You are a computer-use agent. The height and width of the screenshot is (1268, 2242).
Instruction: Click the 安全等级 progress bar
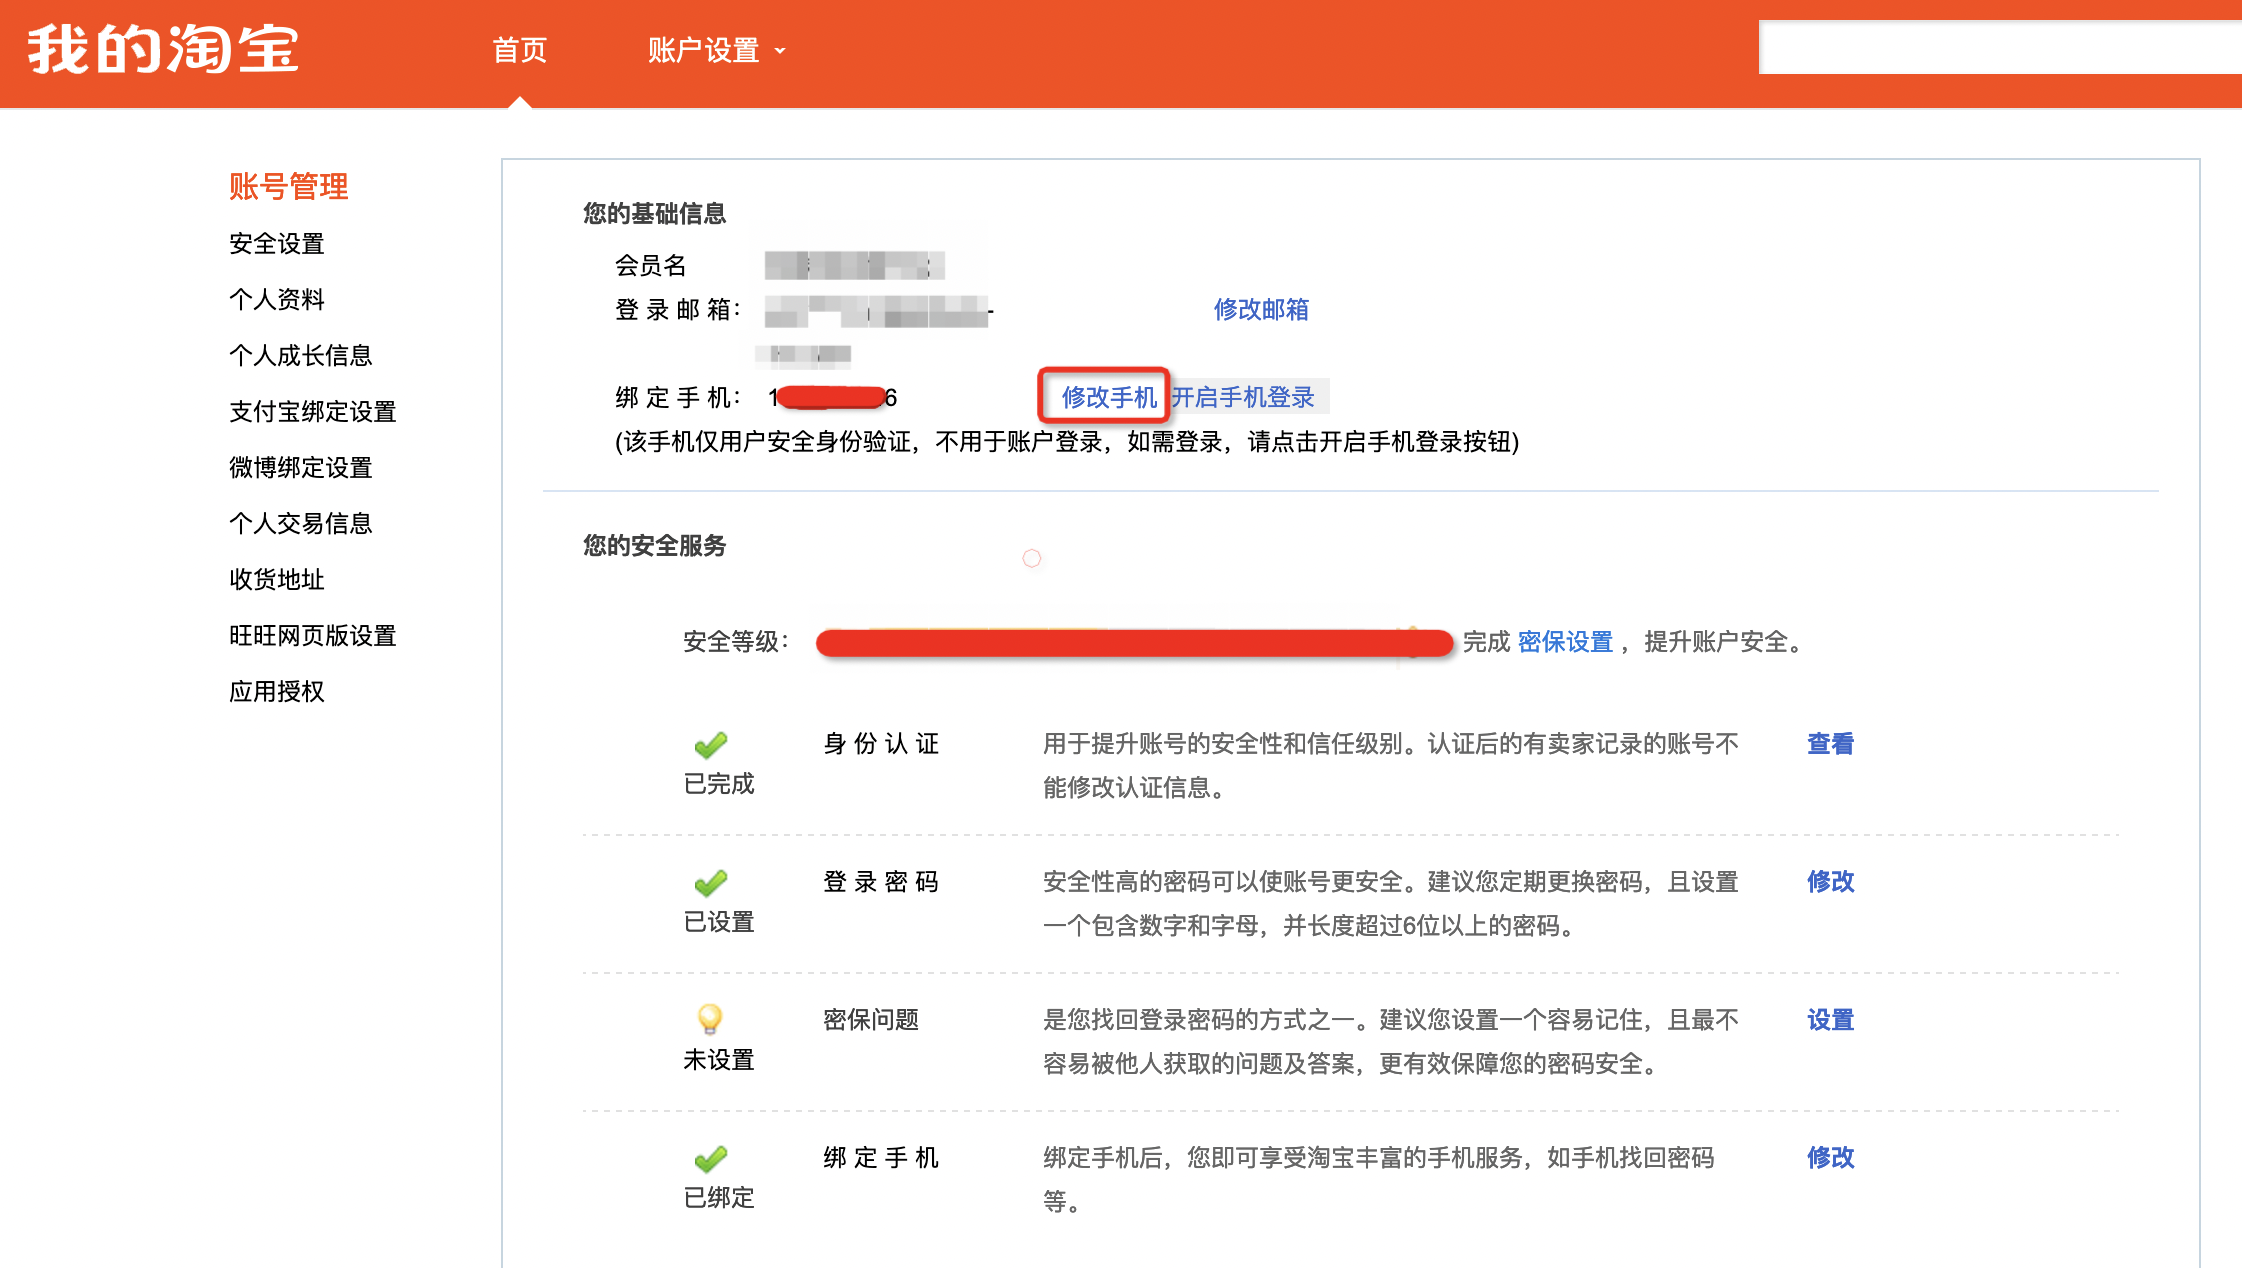(x=1134, y=642)
